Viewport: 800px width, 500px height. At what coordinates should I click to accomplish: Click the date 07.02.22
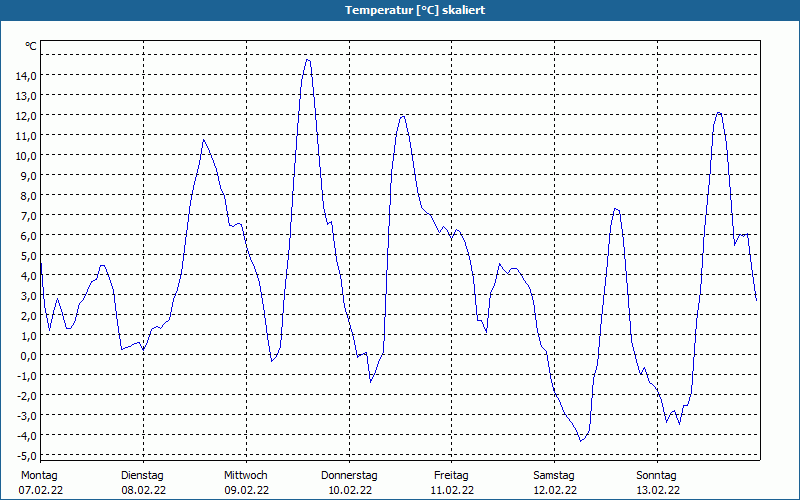coord(41,490)
